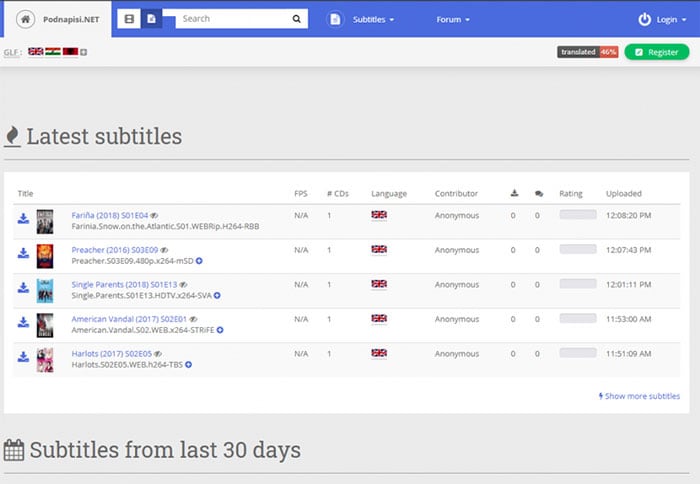Toggle the eye icon next to Fariña S01E04
Image resolution: width=700 pixels, height=484 pixels.
click(155, 216)
